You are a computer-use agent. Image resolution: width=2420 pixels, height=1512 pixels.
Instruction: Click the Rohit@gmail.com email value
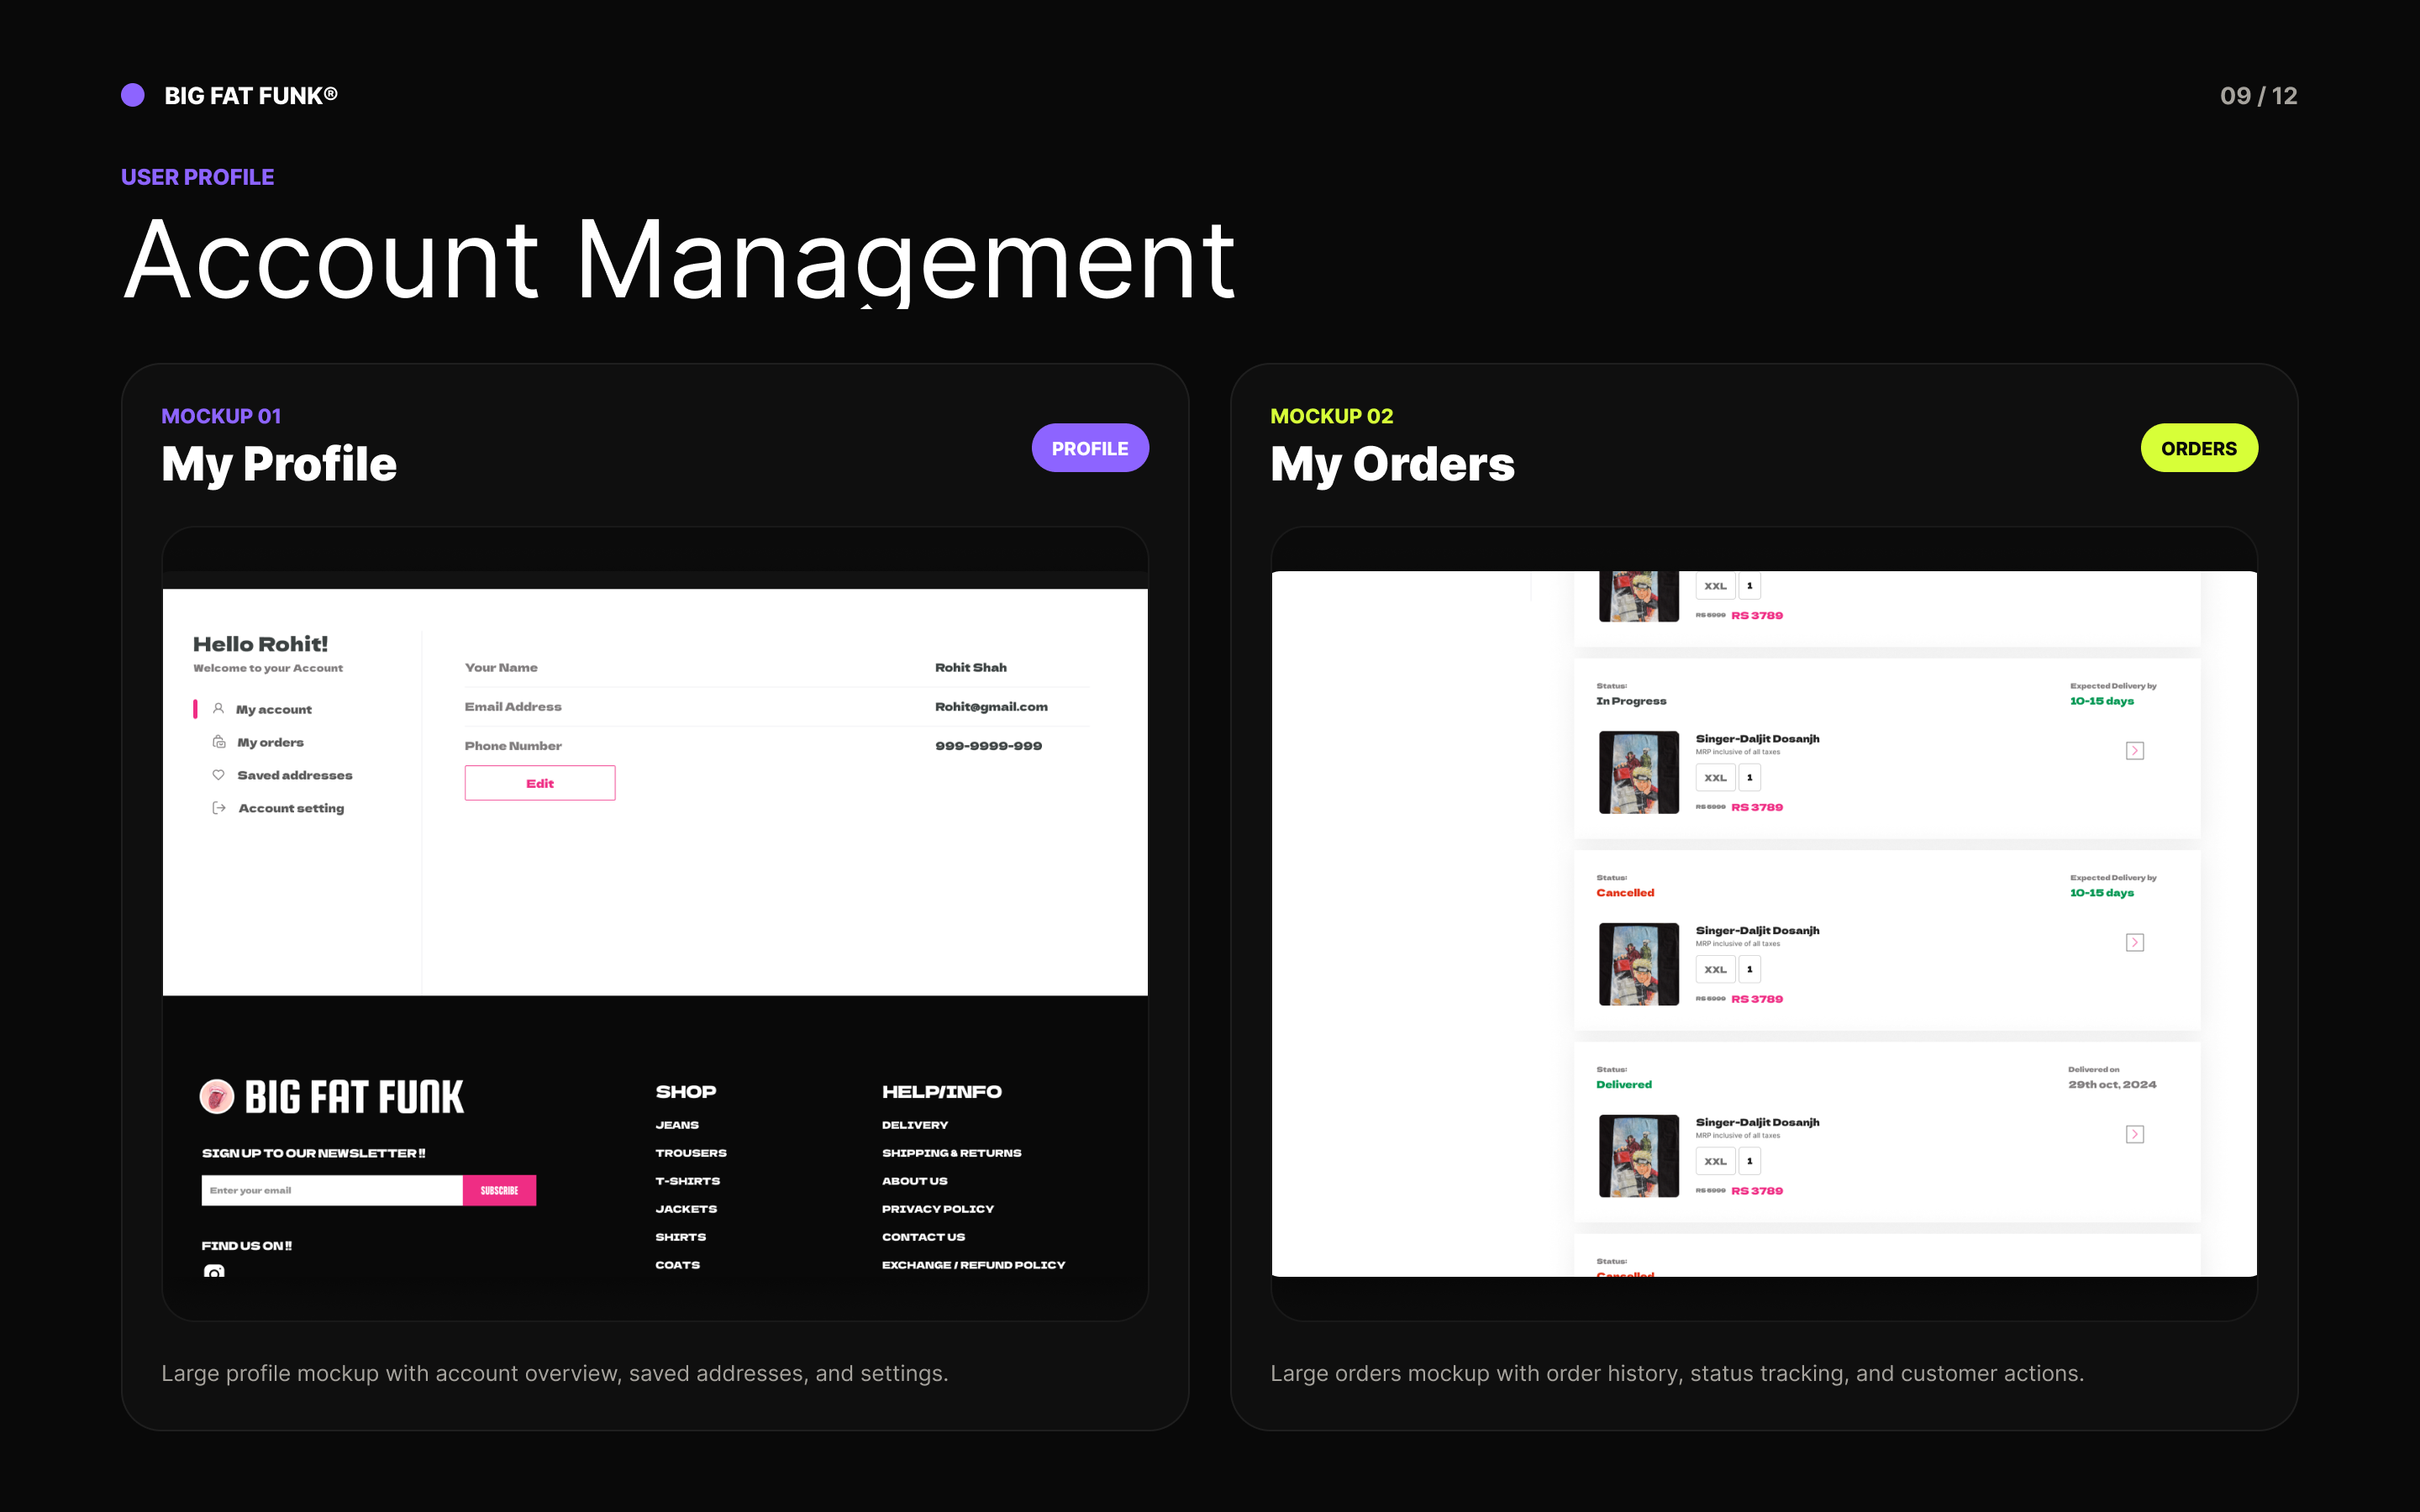click(x=991, y=706)
